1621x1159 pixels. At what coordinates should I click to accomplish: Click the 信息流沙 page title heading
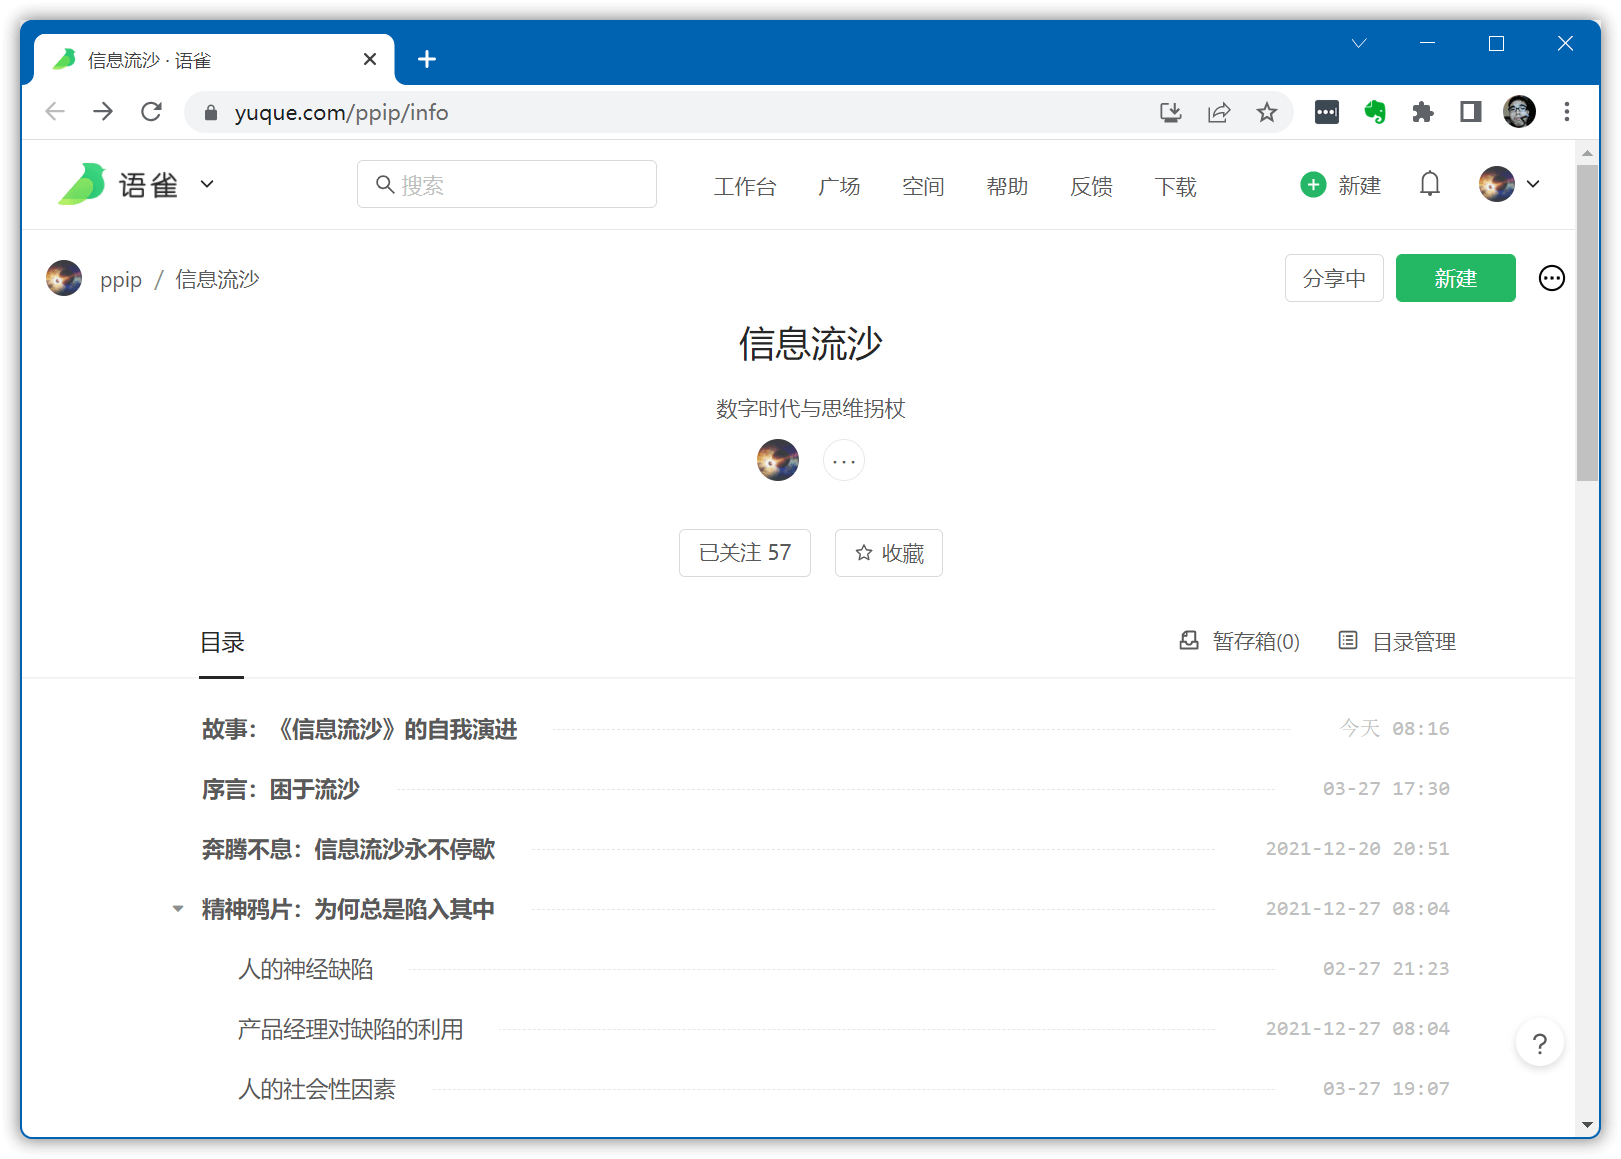point(811,344)
